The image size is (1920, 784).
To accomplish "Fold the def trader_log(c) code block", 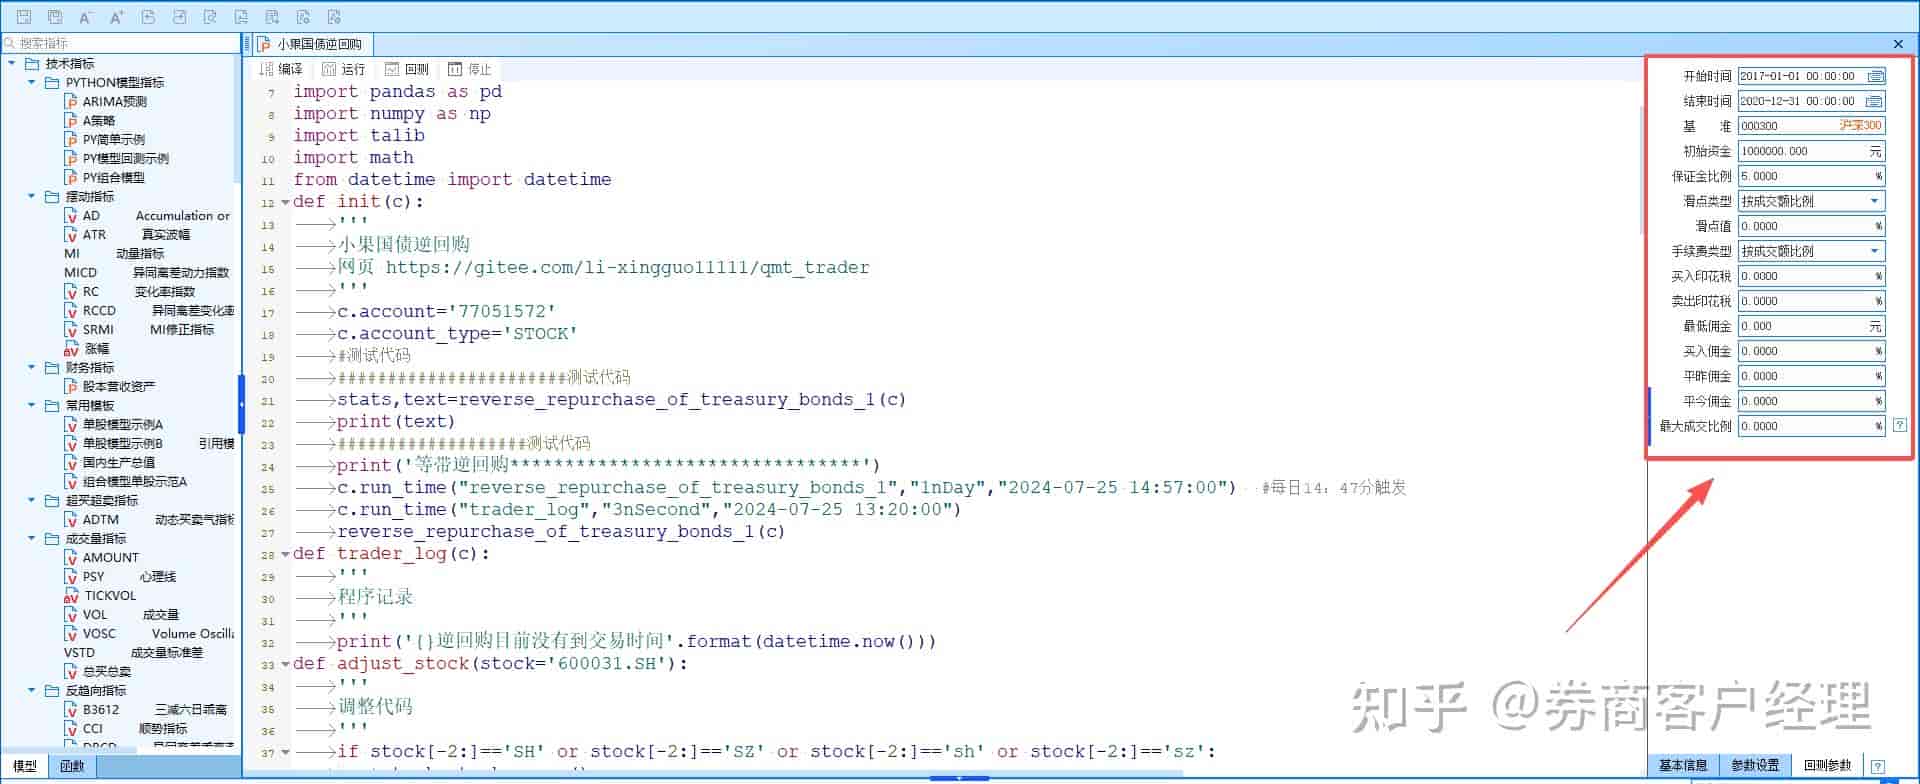I will (x=285, y=554).
